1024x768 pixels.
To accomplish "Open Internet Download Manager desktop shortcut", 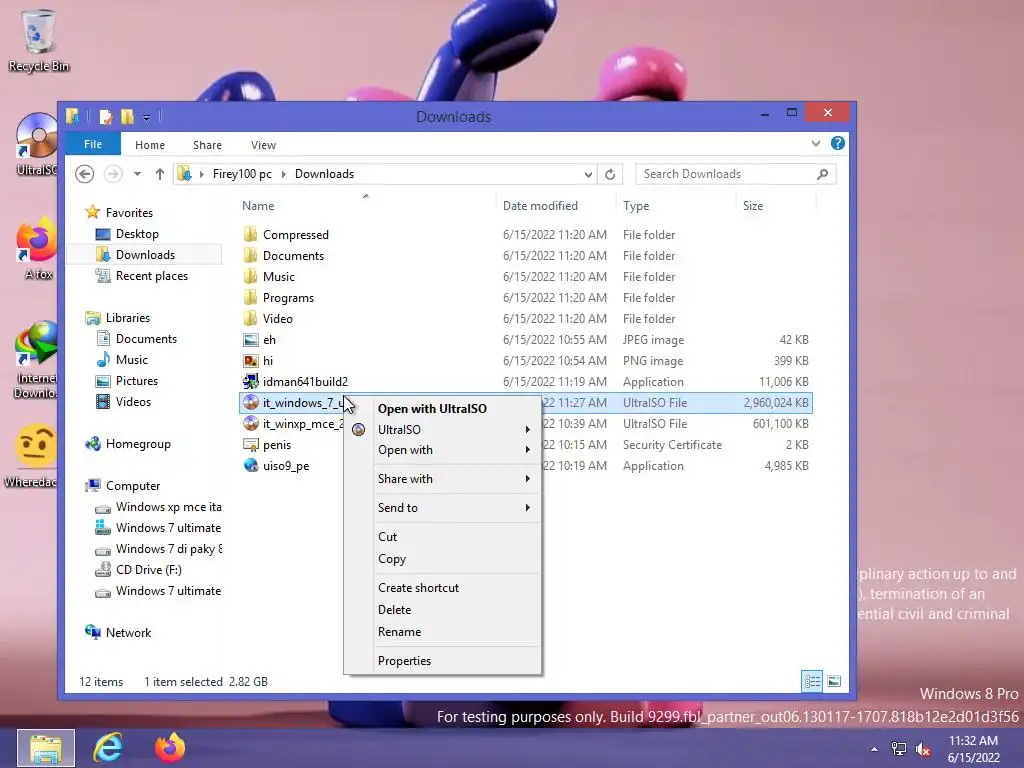I will tap(37, 359).
